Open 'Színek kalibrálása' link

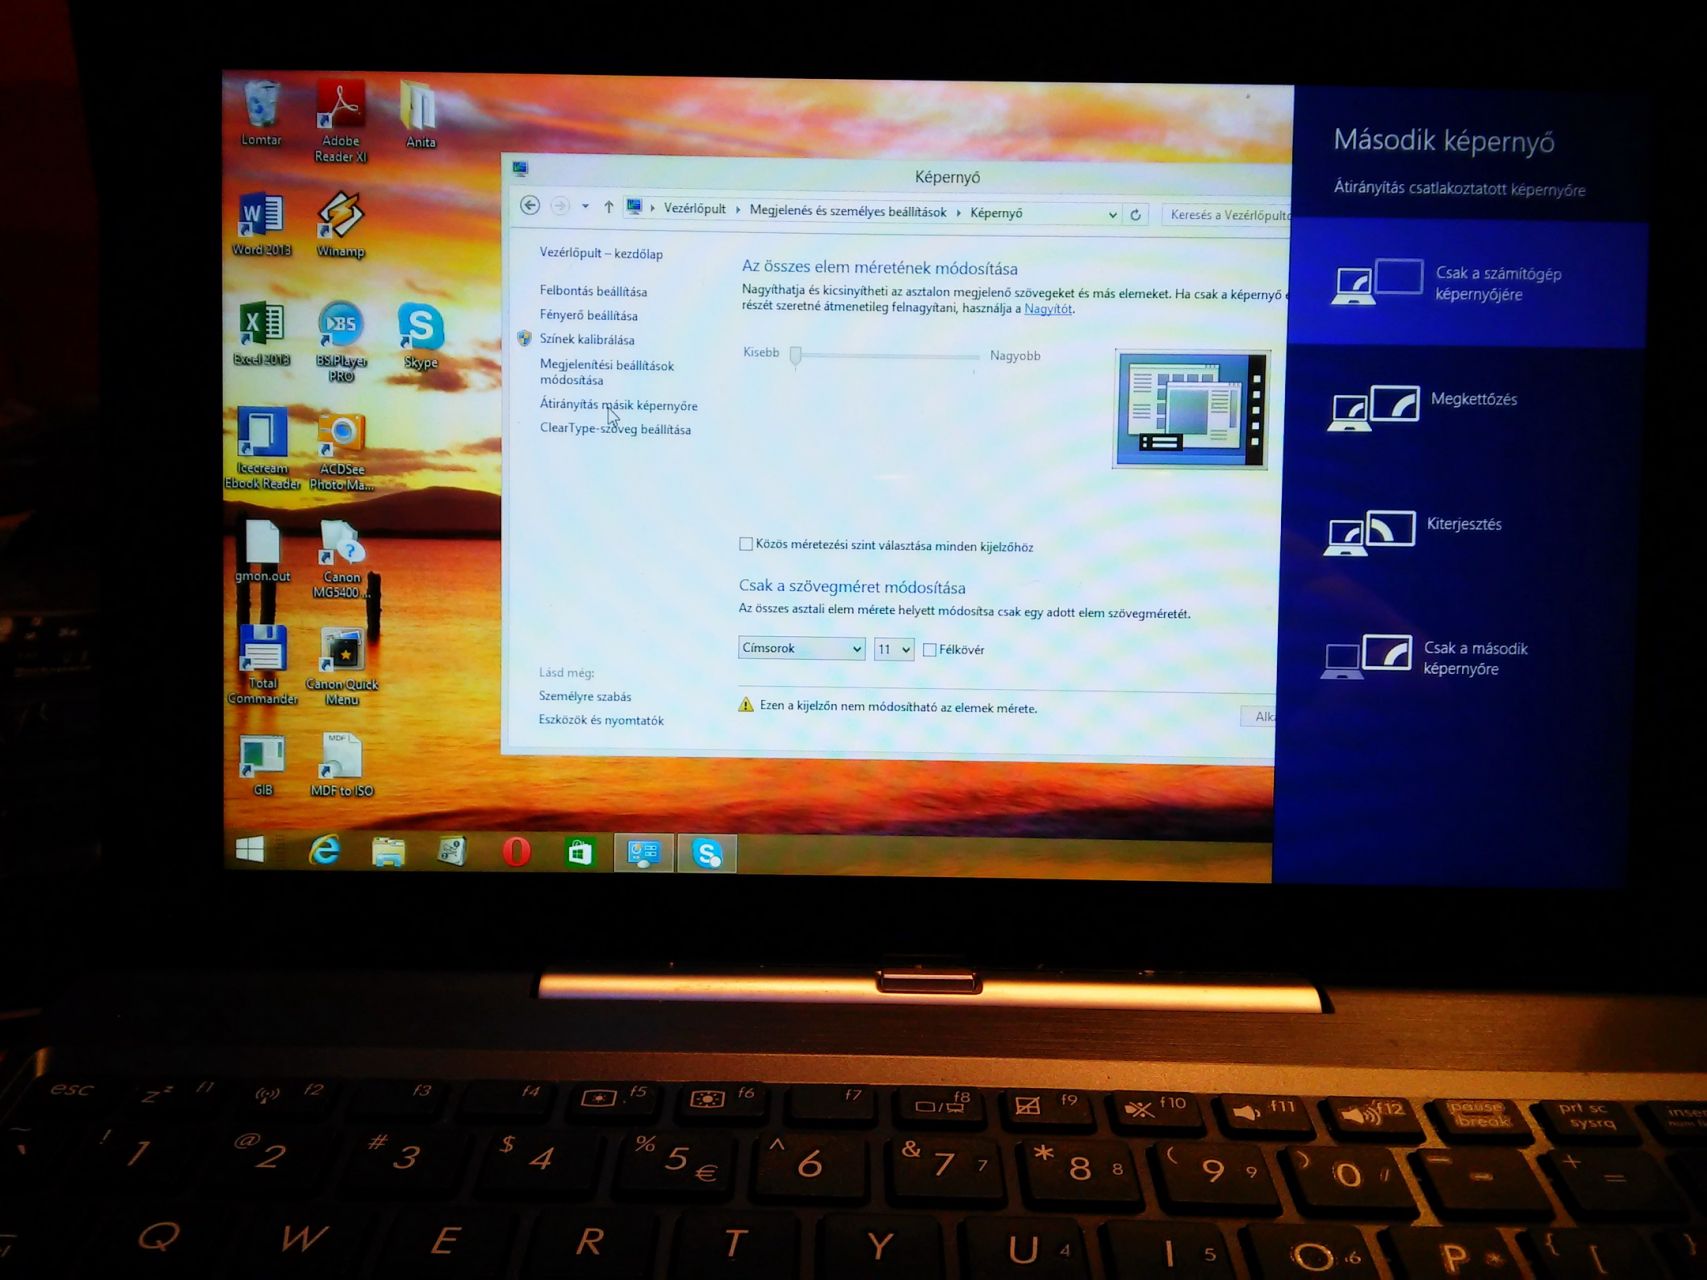(x=587, y=339)
